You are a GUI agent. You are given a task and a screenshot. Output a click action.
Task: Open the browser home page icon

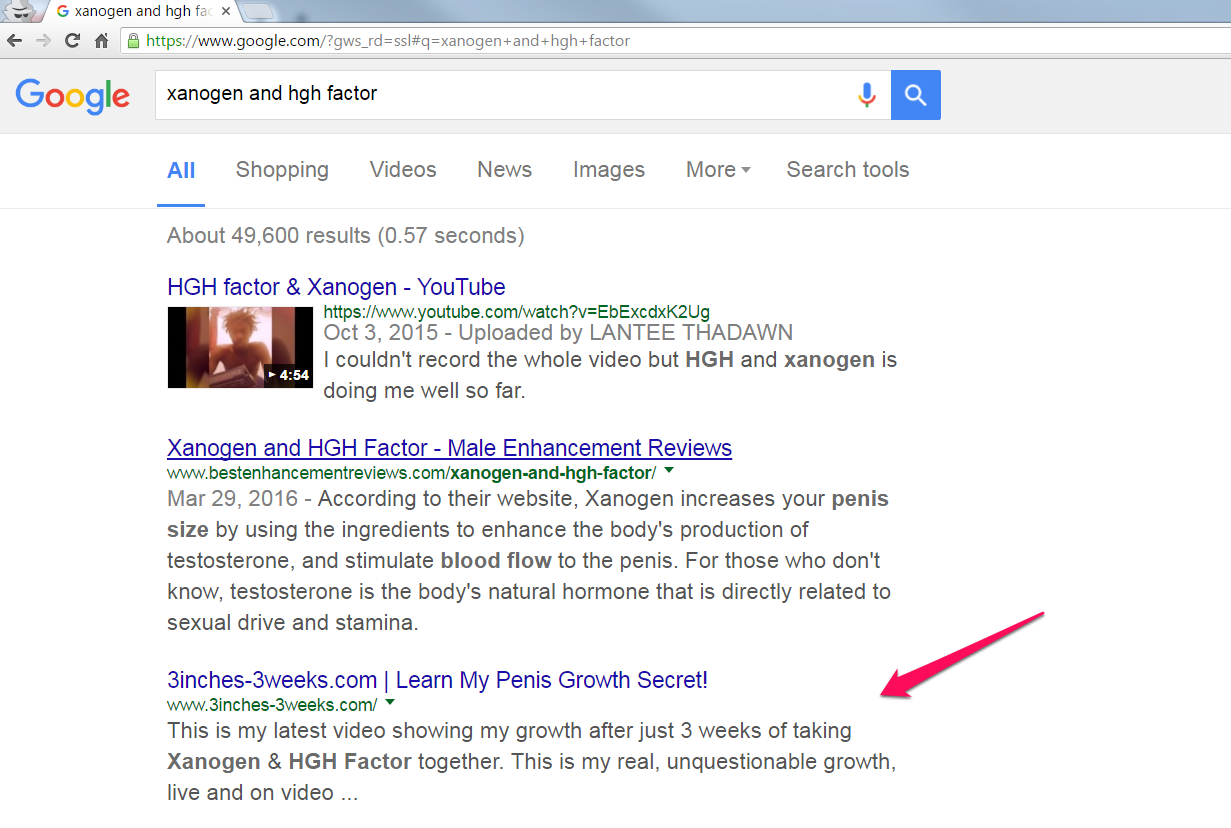pos(101,41)
